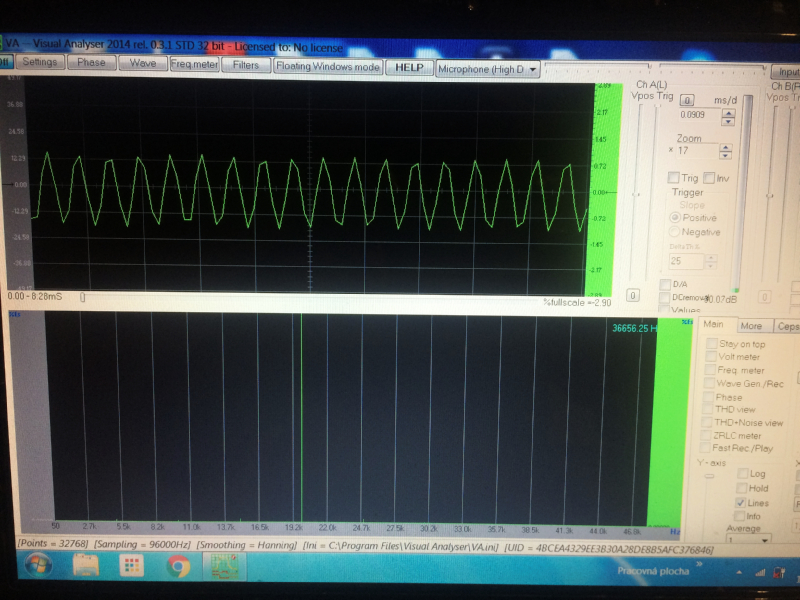Click the Delta Th % field showing 25

coord(686,261)
